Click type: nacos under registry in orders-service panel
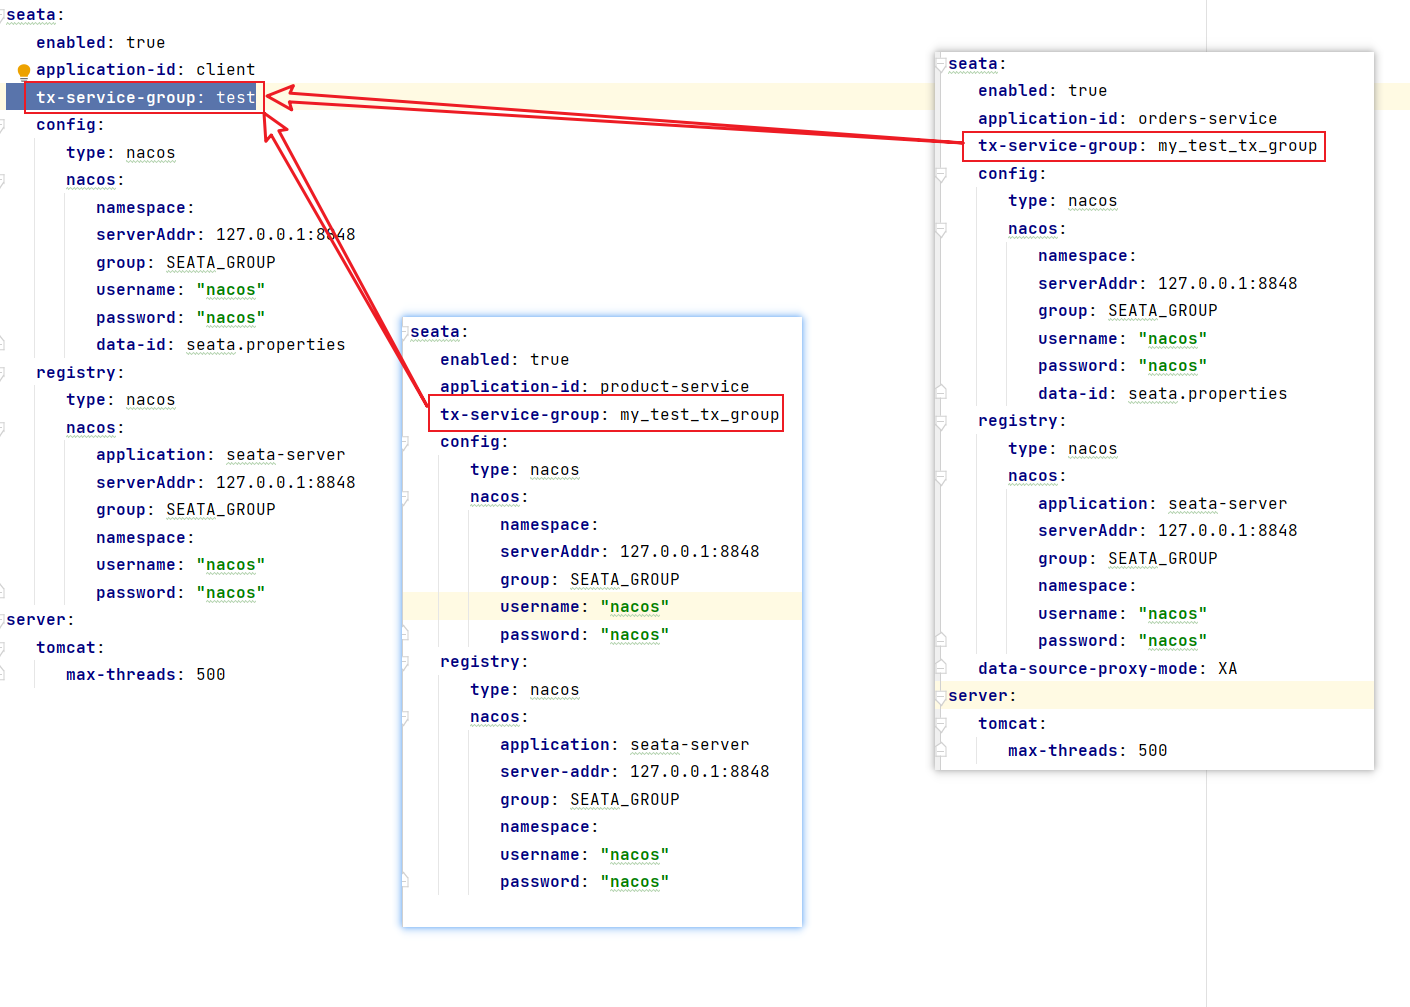Image resolution: width=1410 pixels, height=1007 pixels. coord(1062,449)
